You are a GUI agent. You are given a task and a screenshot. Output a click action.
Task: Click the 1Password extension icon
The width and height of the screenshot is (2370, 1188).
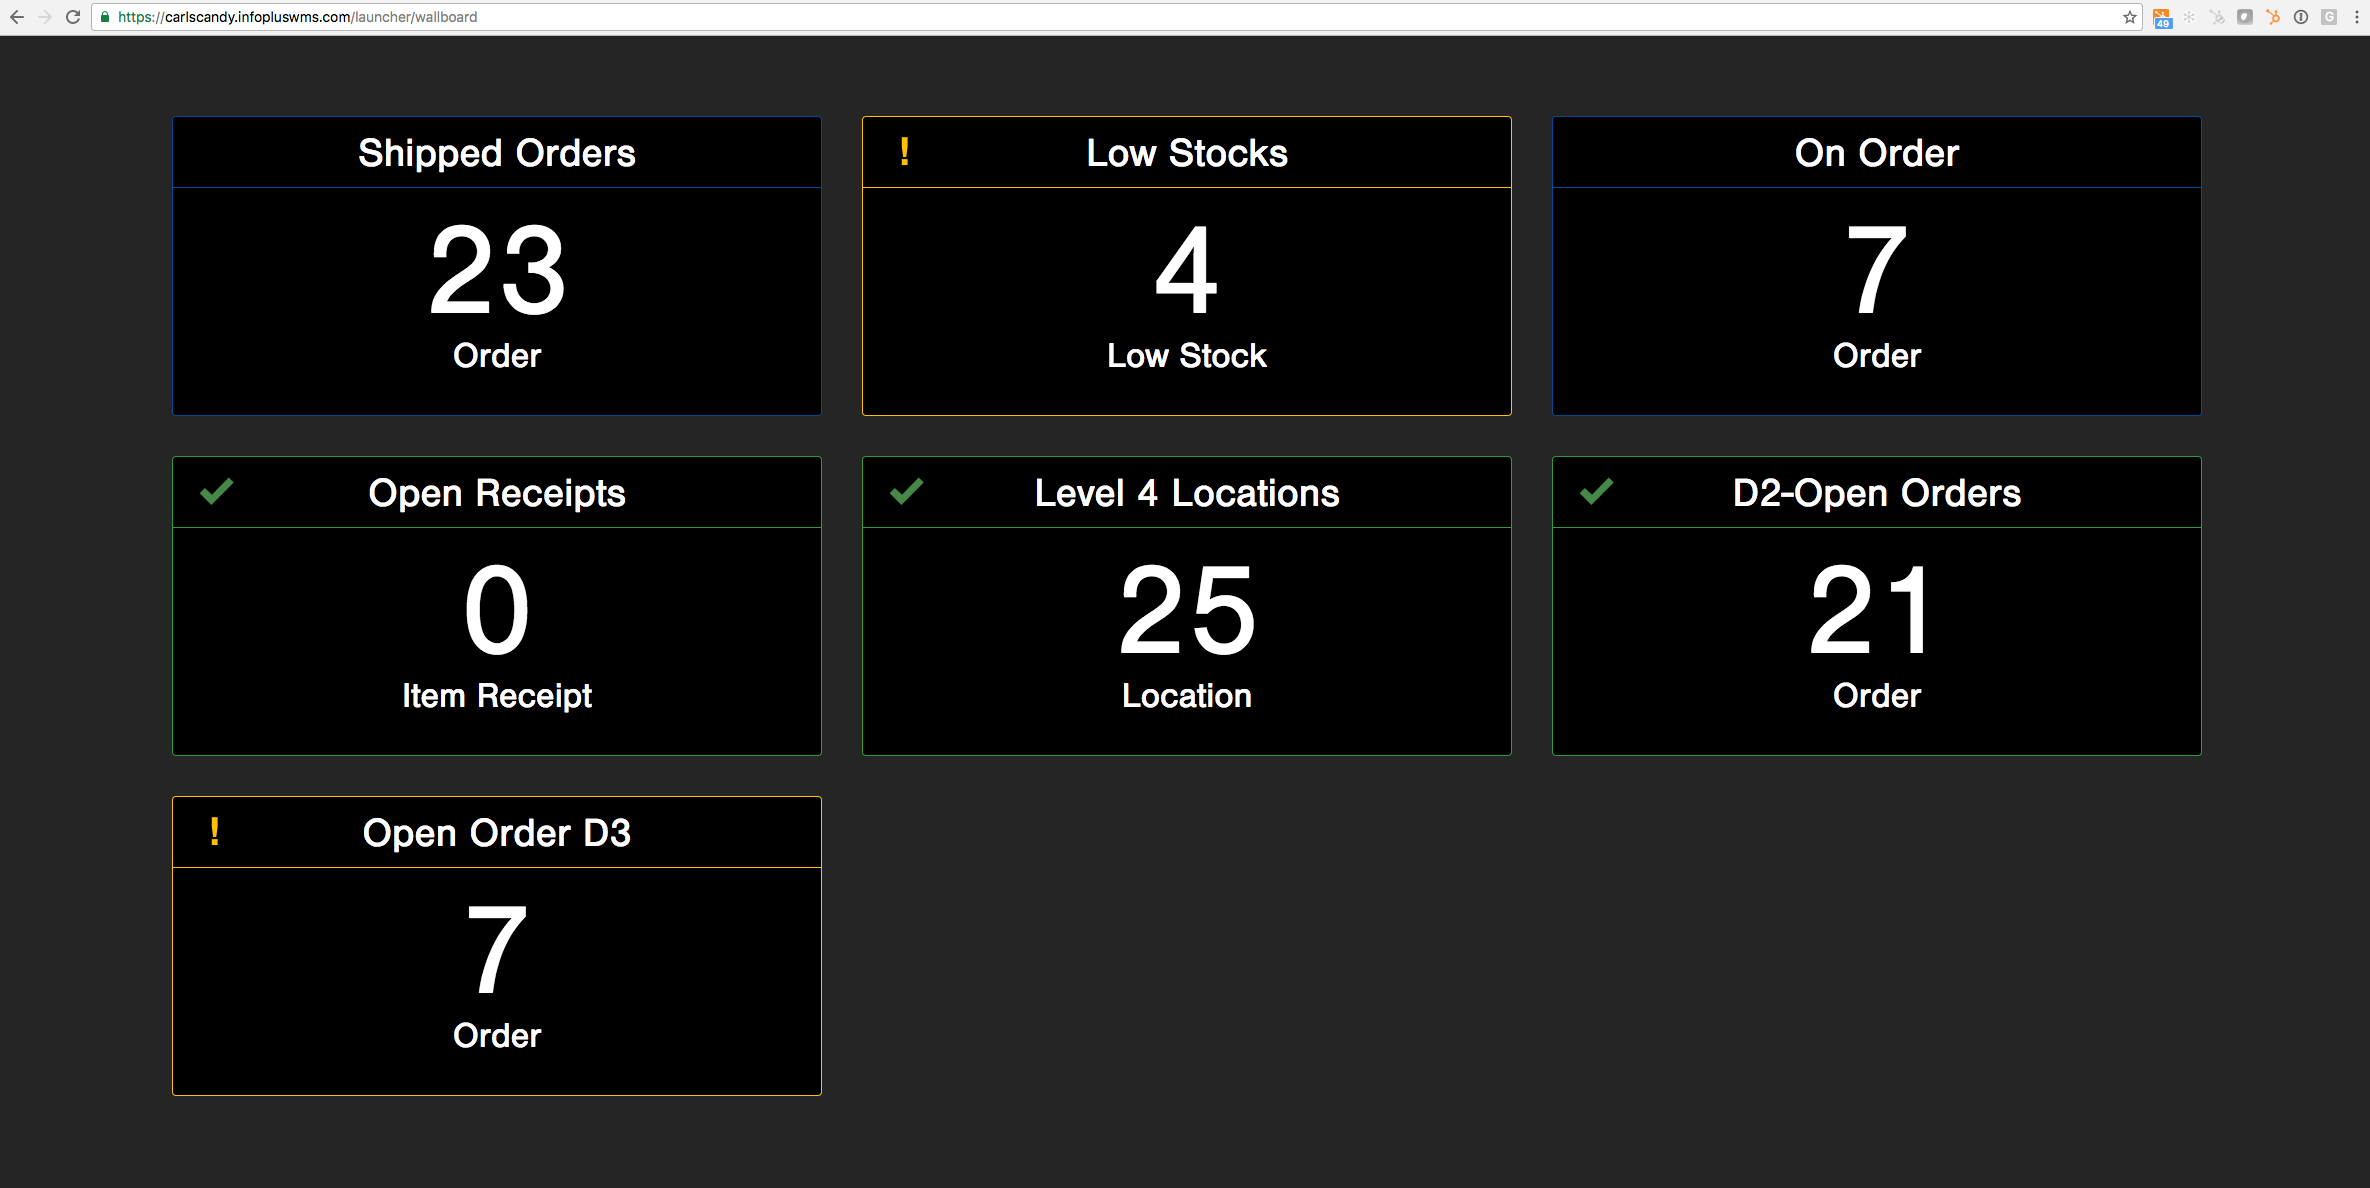(x=2301, y=17)
